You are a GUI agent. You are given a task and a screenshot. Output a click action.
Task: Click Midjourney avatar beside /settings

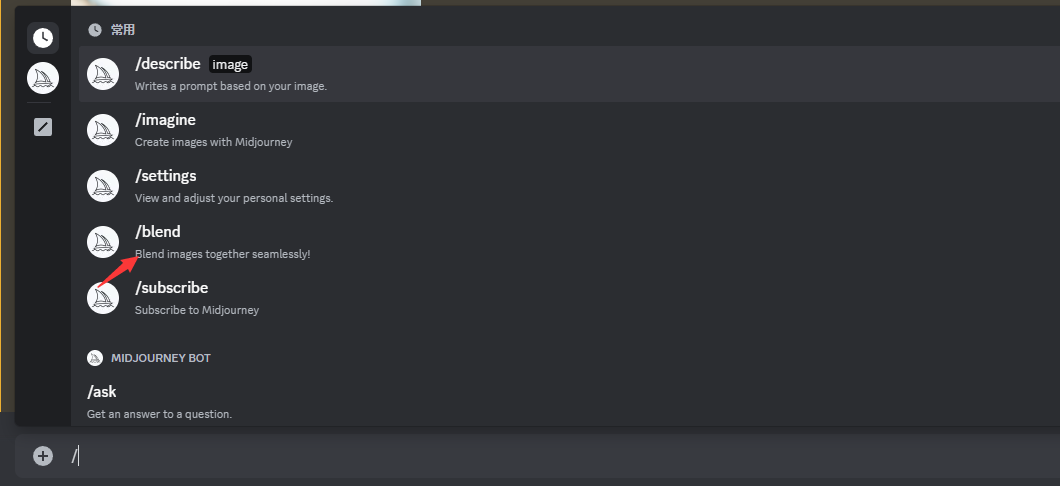point(103,186)
